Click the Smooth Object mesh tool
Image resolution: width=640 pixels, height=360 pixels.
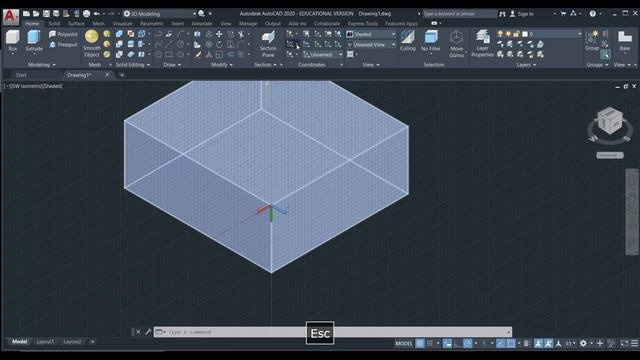coord(91,43)
